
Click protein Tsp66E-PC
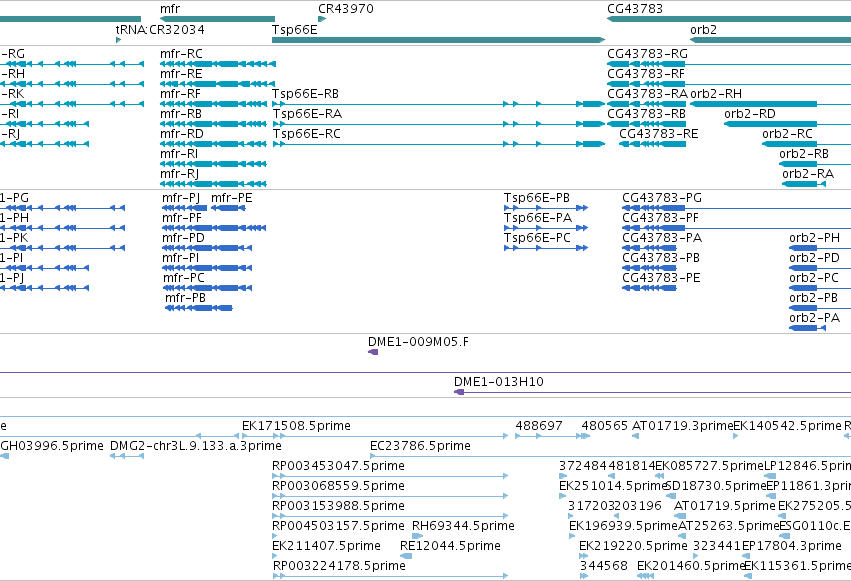tap(546, 248)
